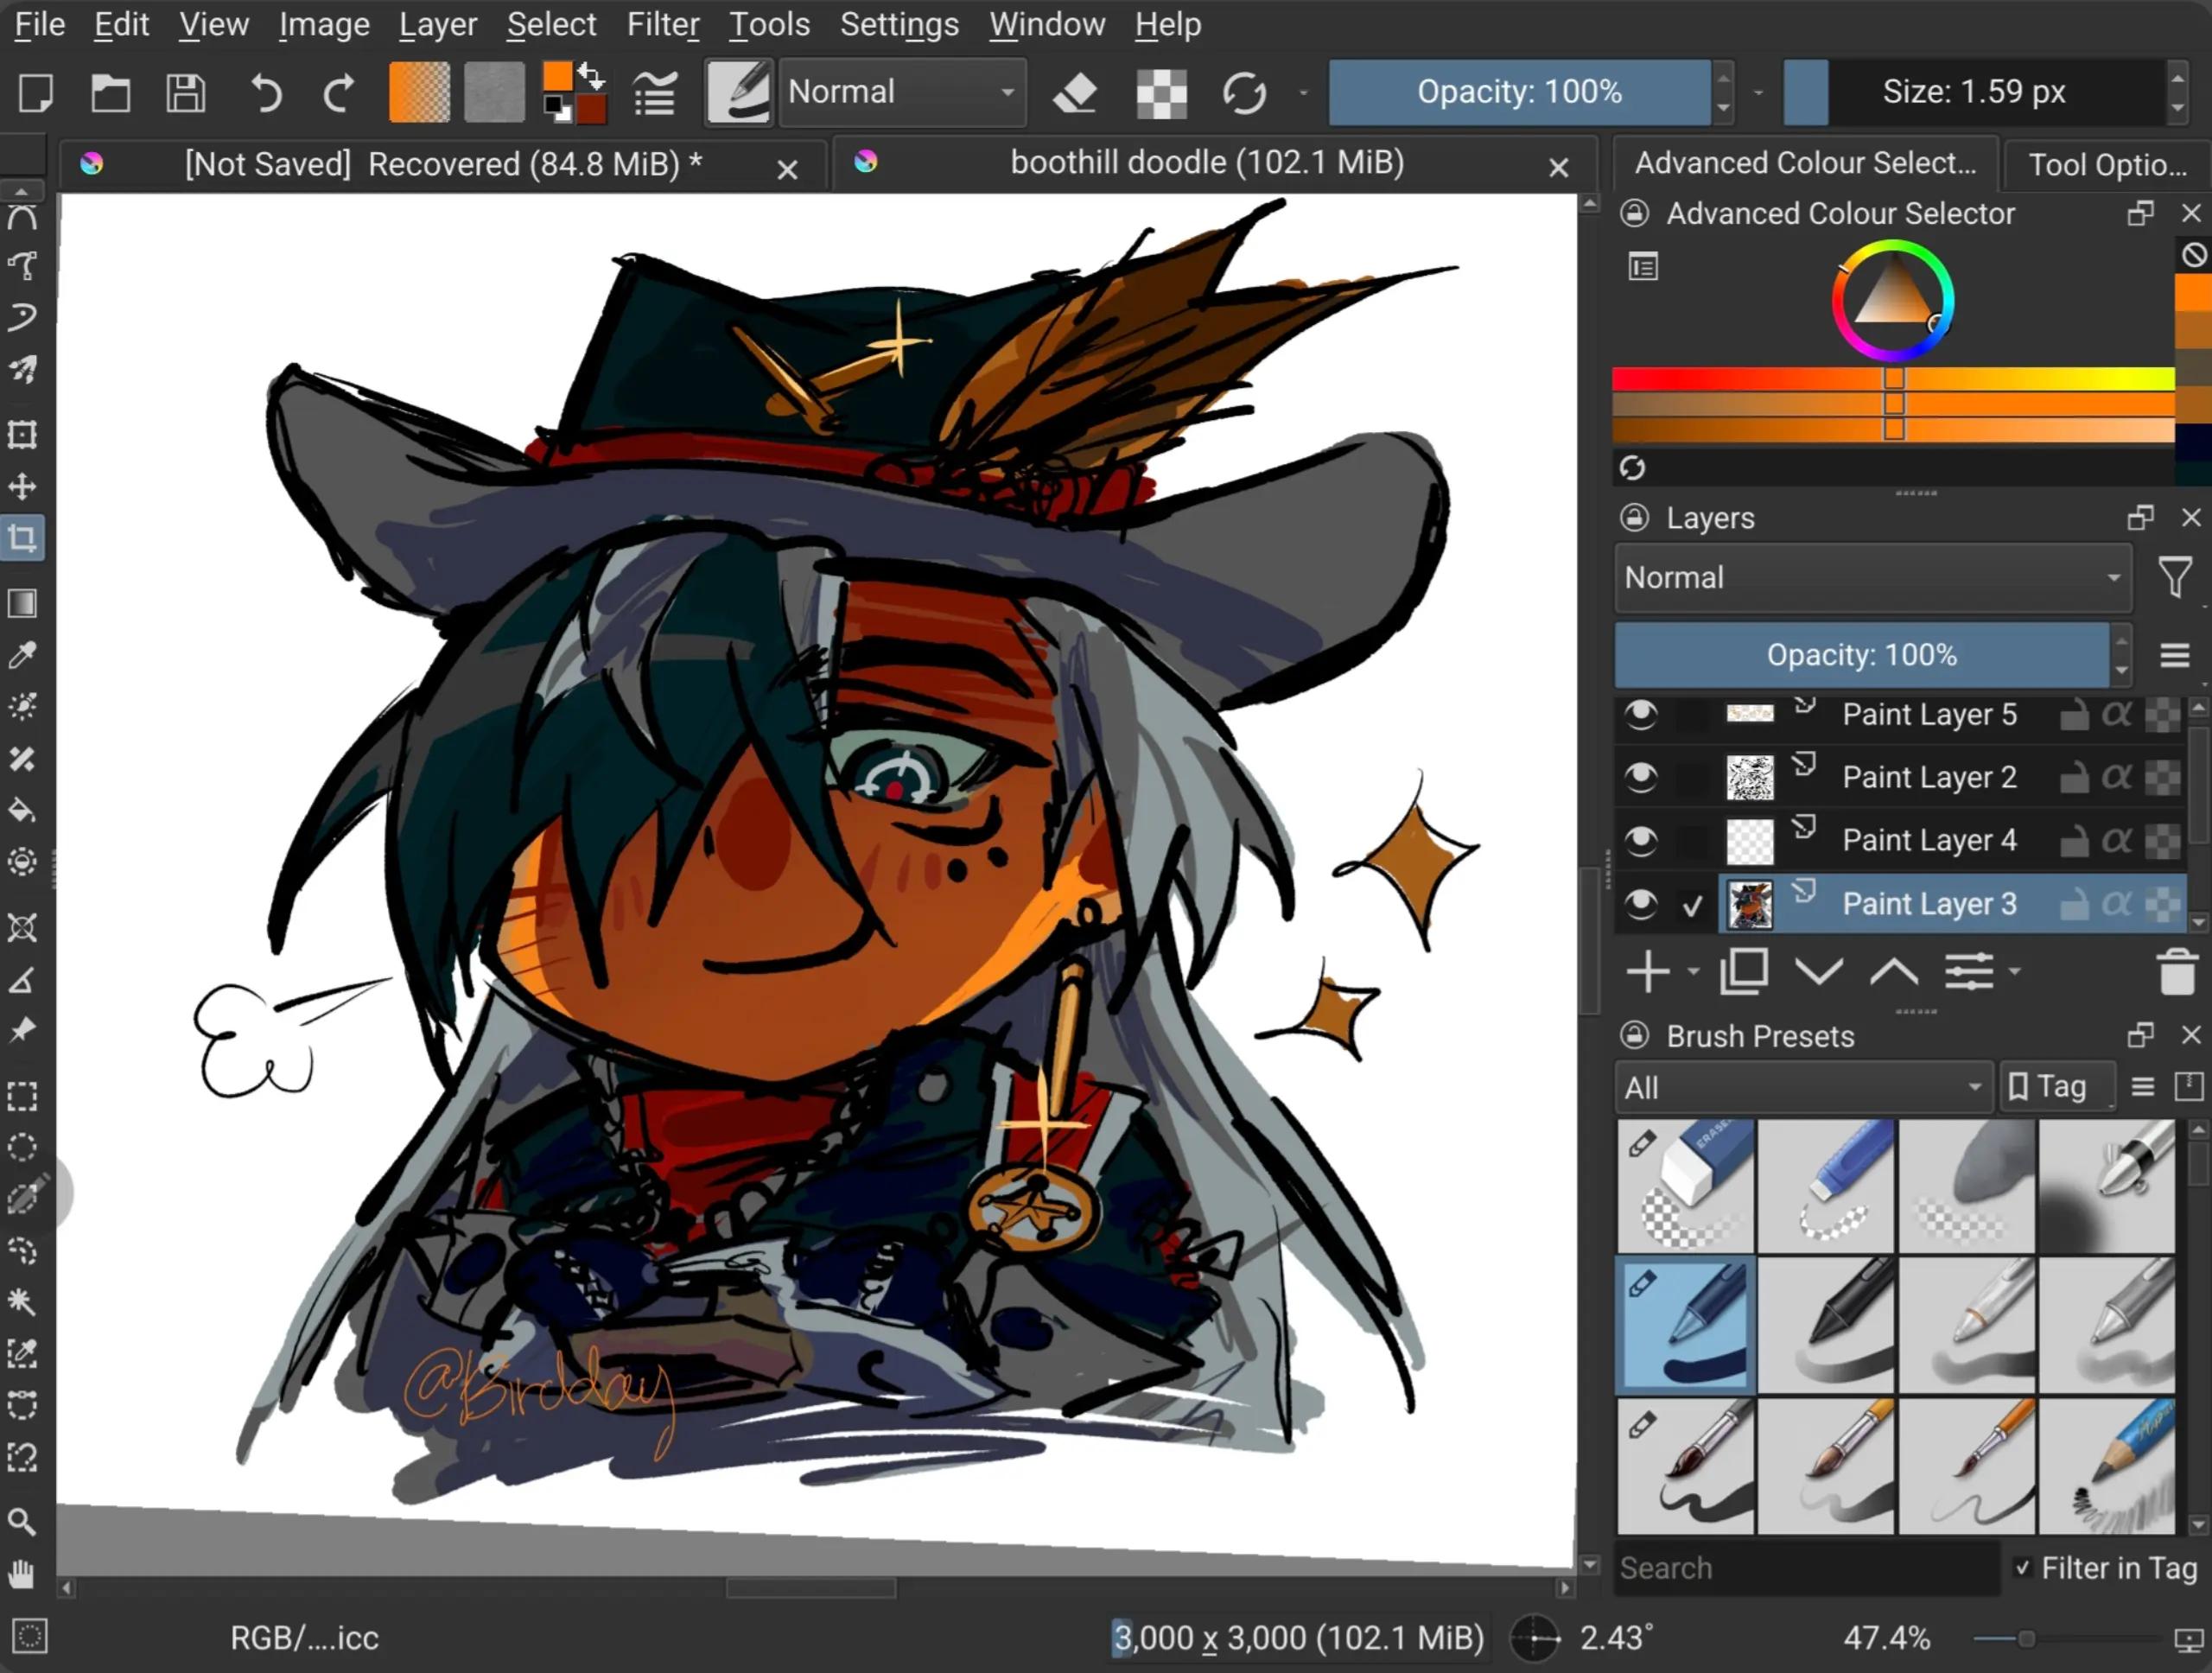Save the current document
The image size is (2212, 1673).
click(x=186, y=93)
